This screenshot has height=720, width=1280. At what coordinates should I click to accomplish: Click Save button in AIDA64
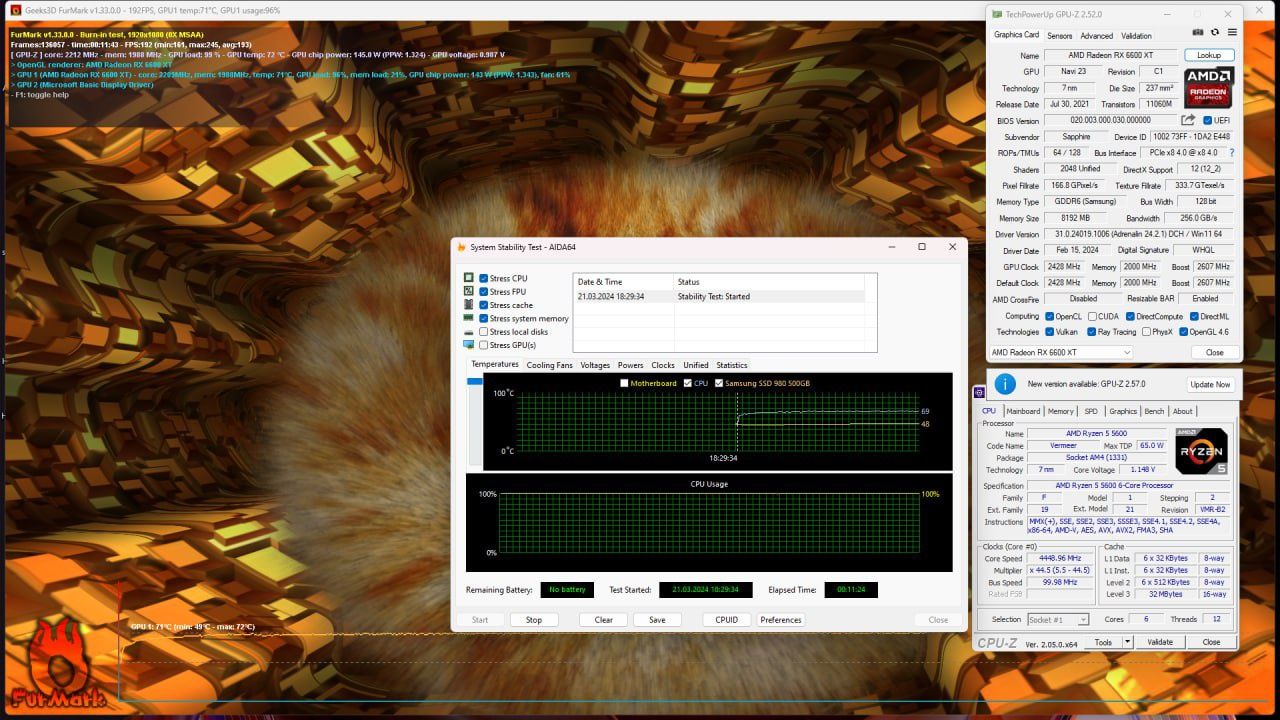point(657,620)
